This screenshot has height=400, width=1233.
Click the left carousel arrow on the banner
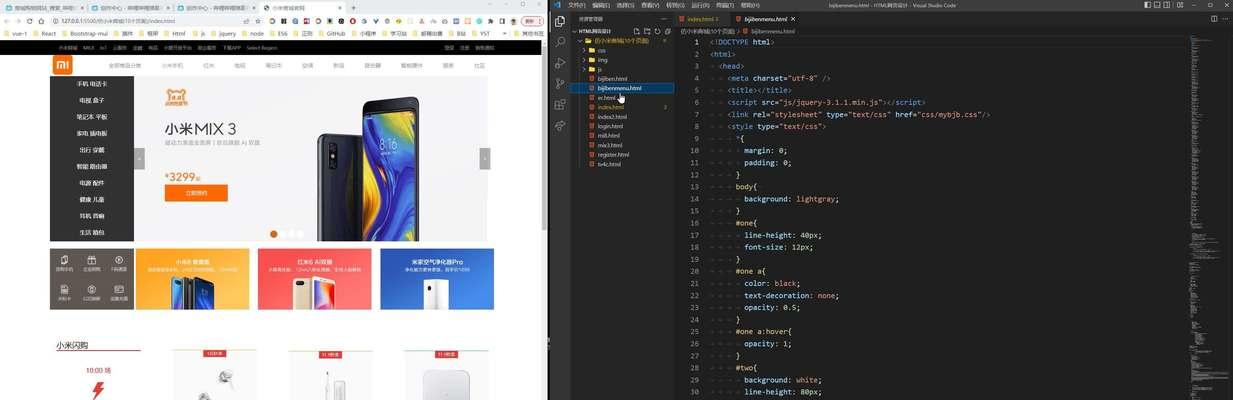tap(140, 158)
